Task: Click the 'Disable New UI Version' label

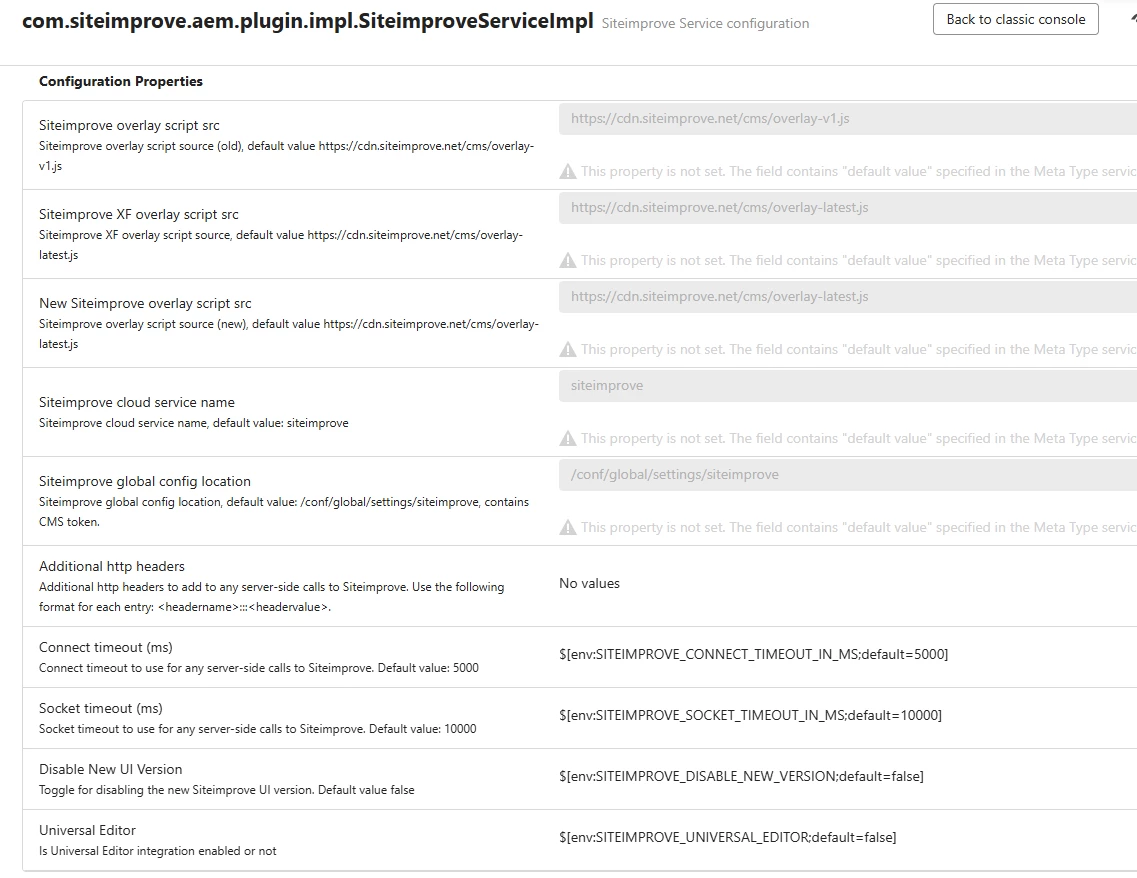Action: [x=110, y=769]
